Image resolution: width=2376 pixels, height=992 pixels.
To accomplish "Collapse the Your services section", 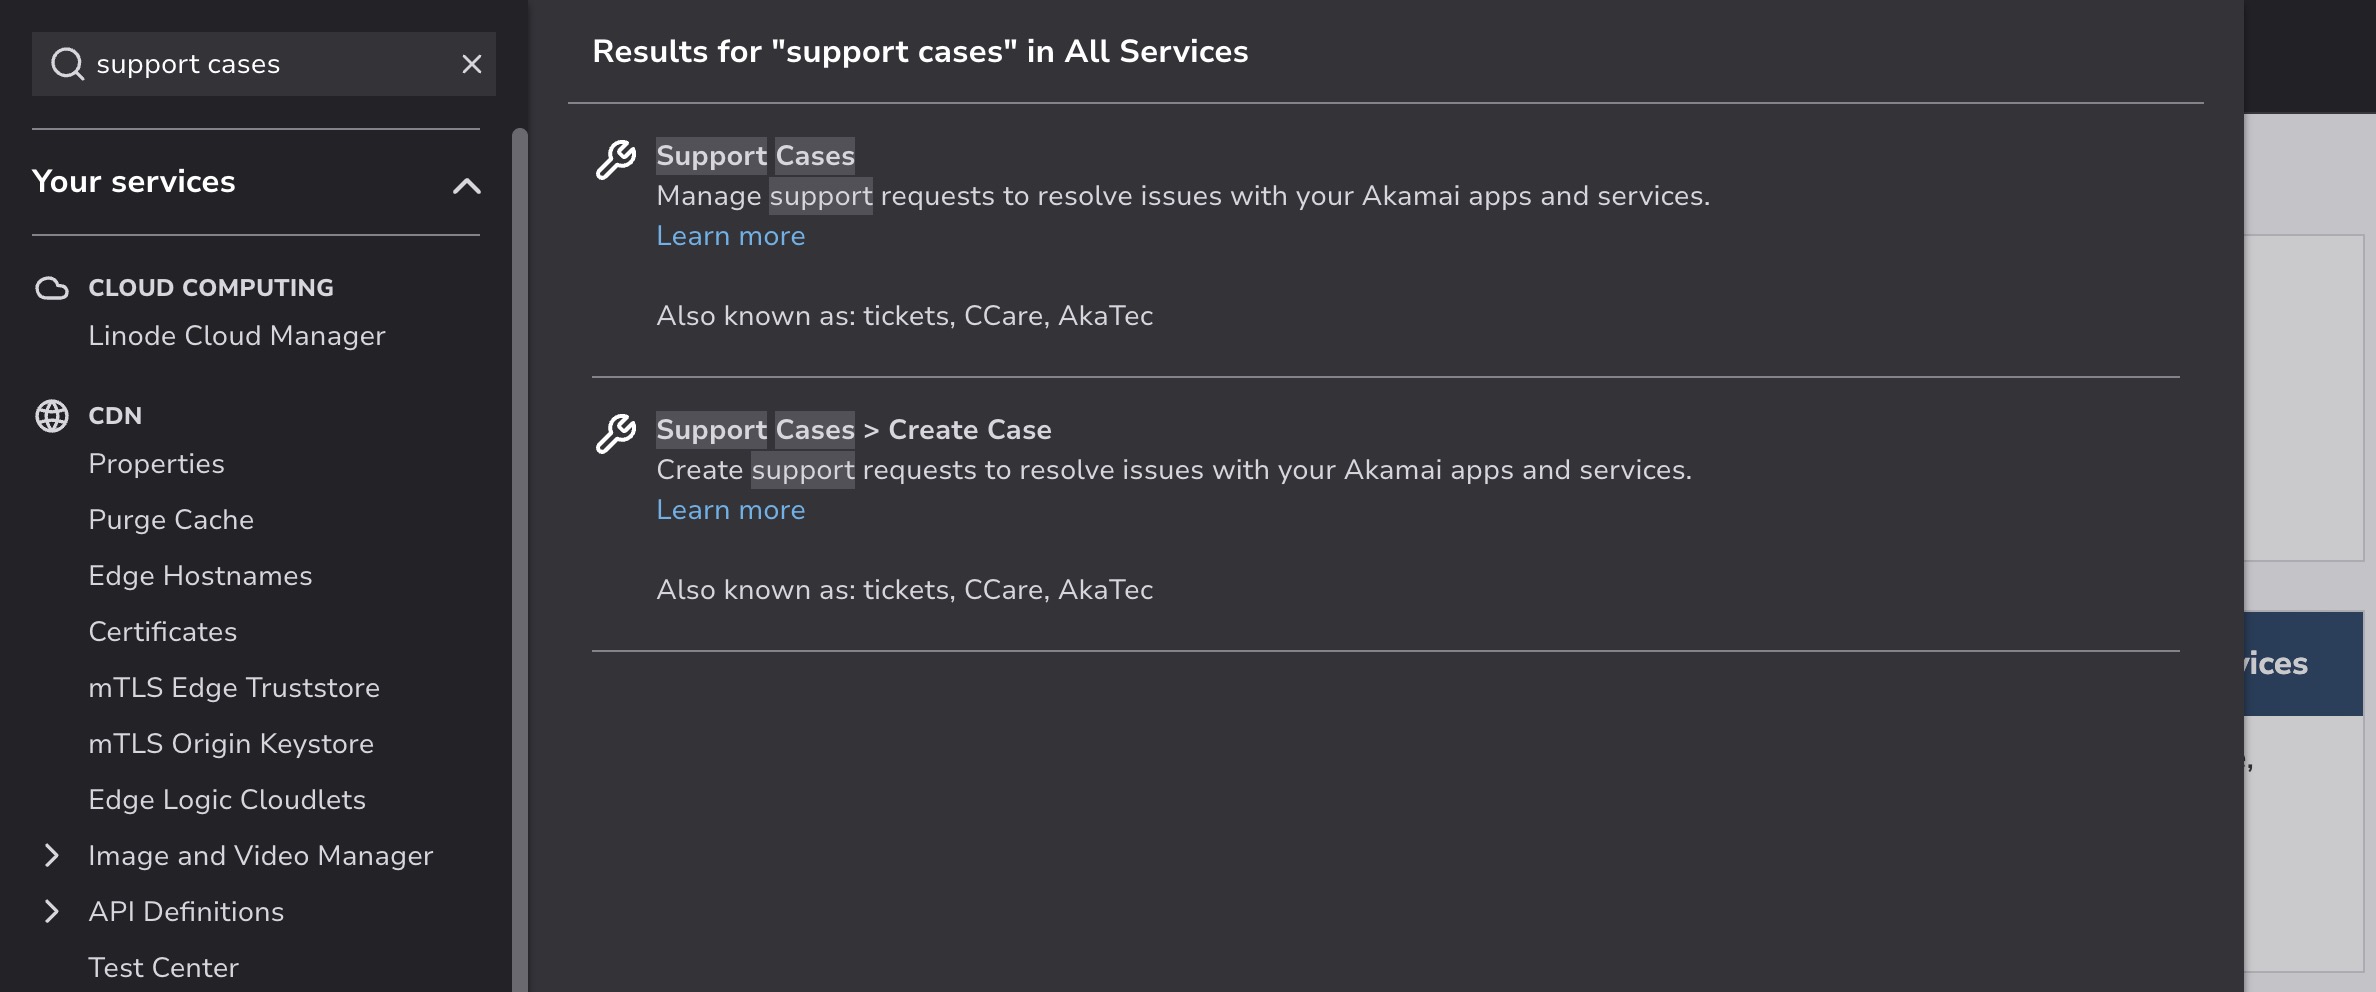I will (x=467, y=185).
